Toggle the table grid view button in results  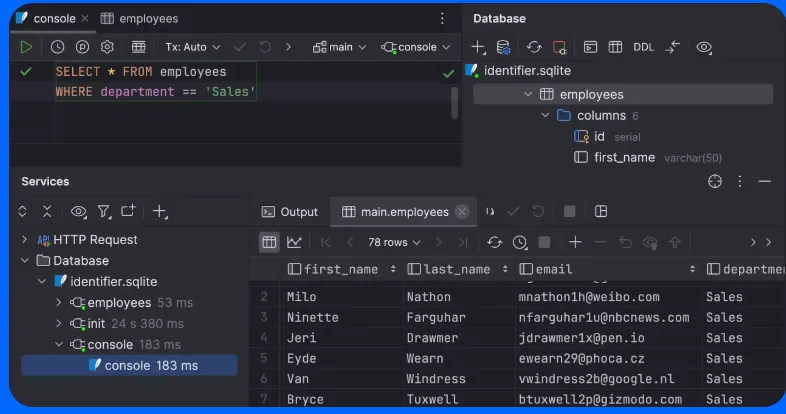268,242
